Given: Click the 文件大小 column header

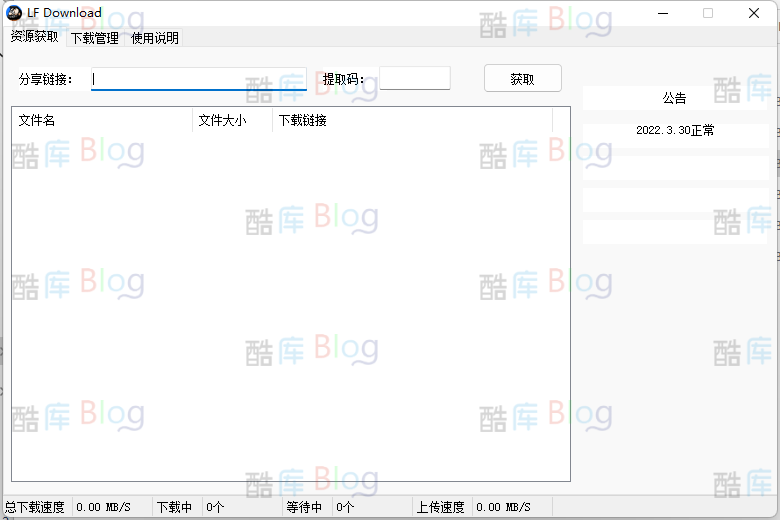Looking at the screenshot, I should pos(232,120).
